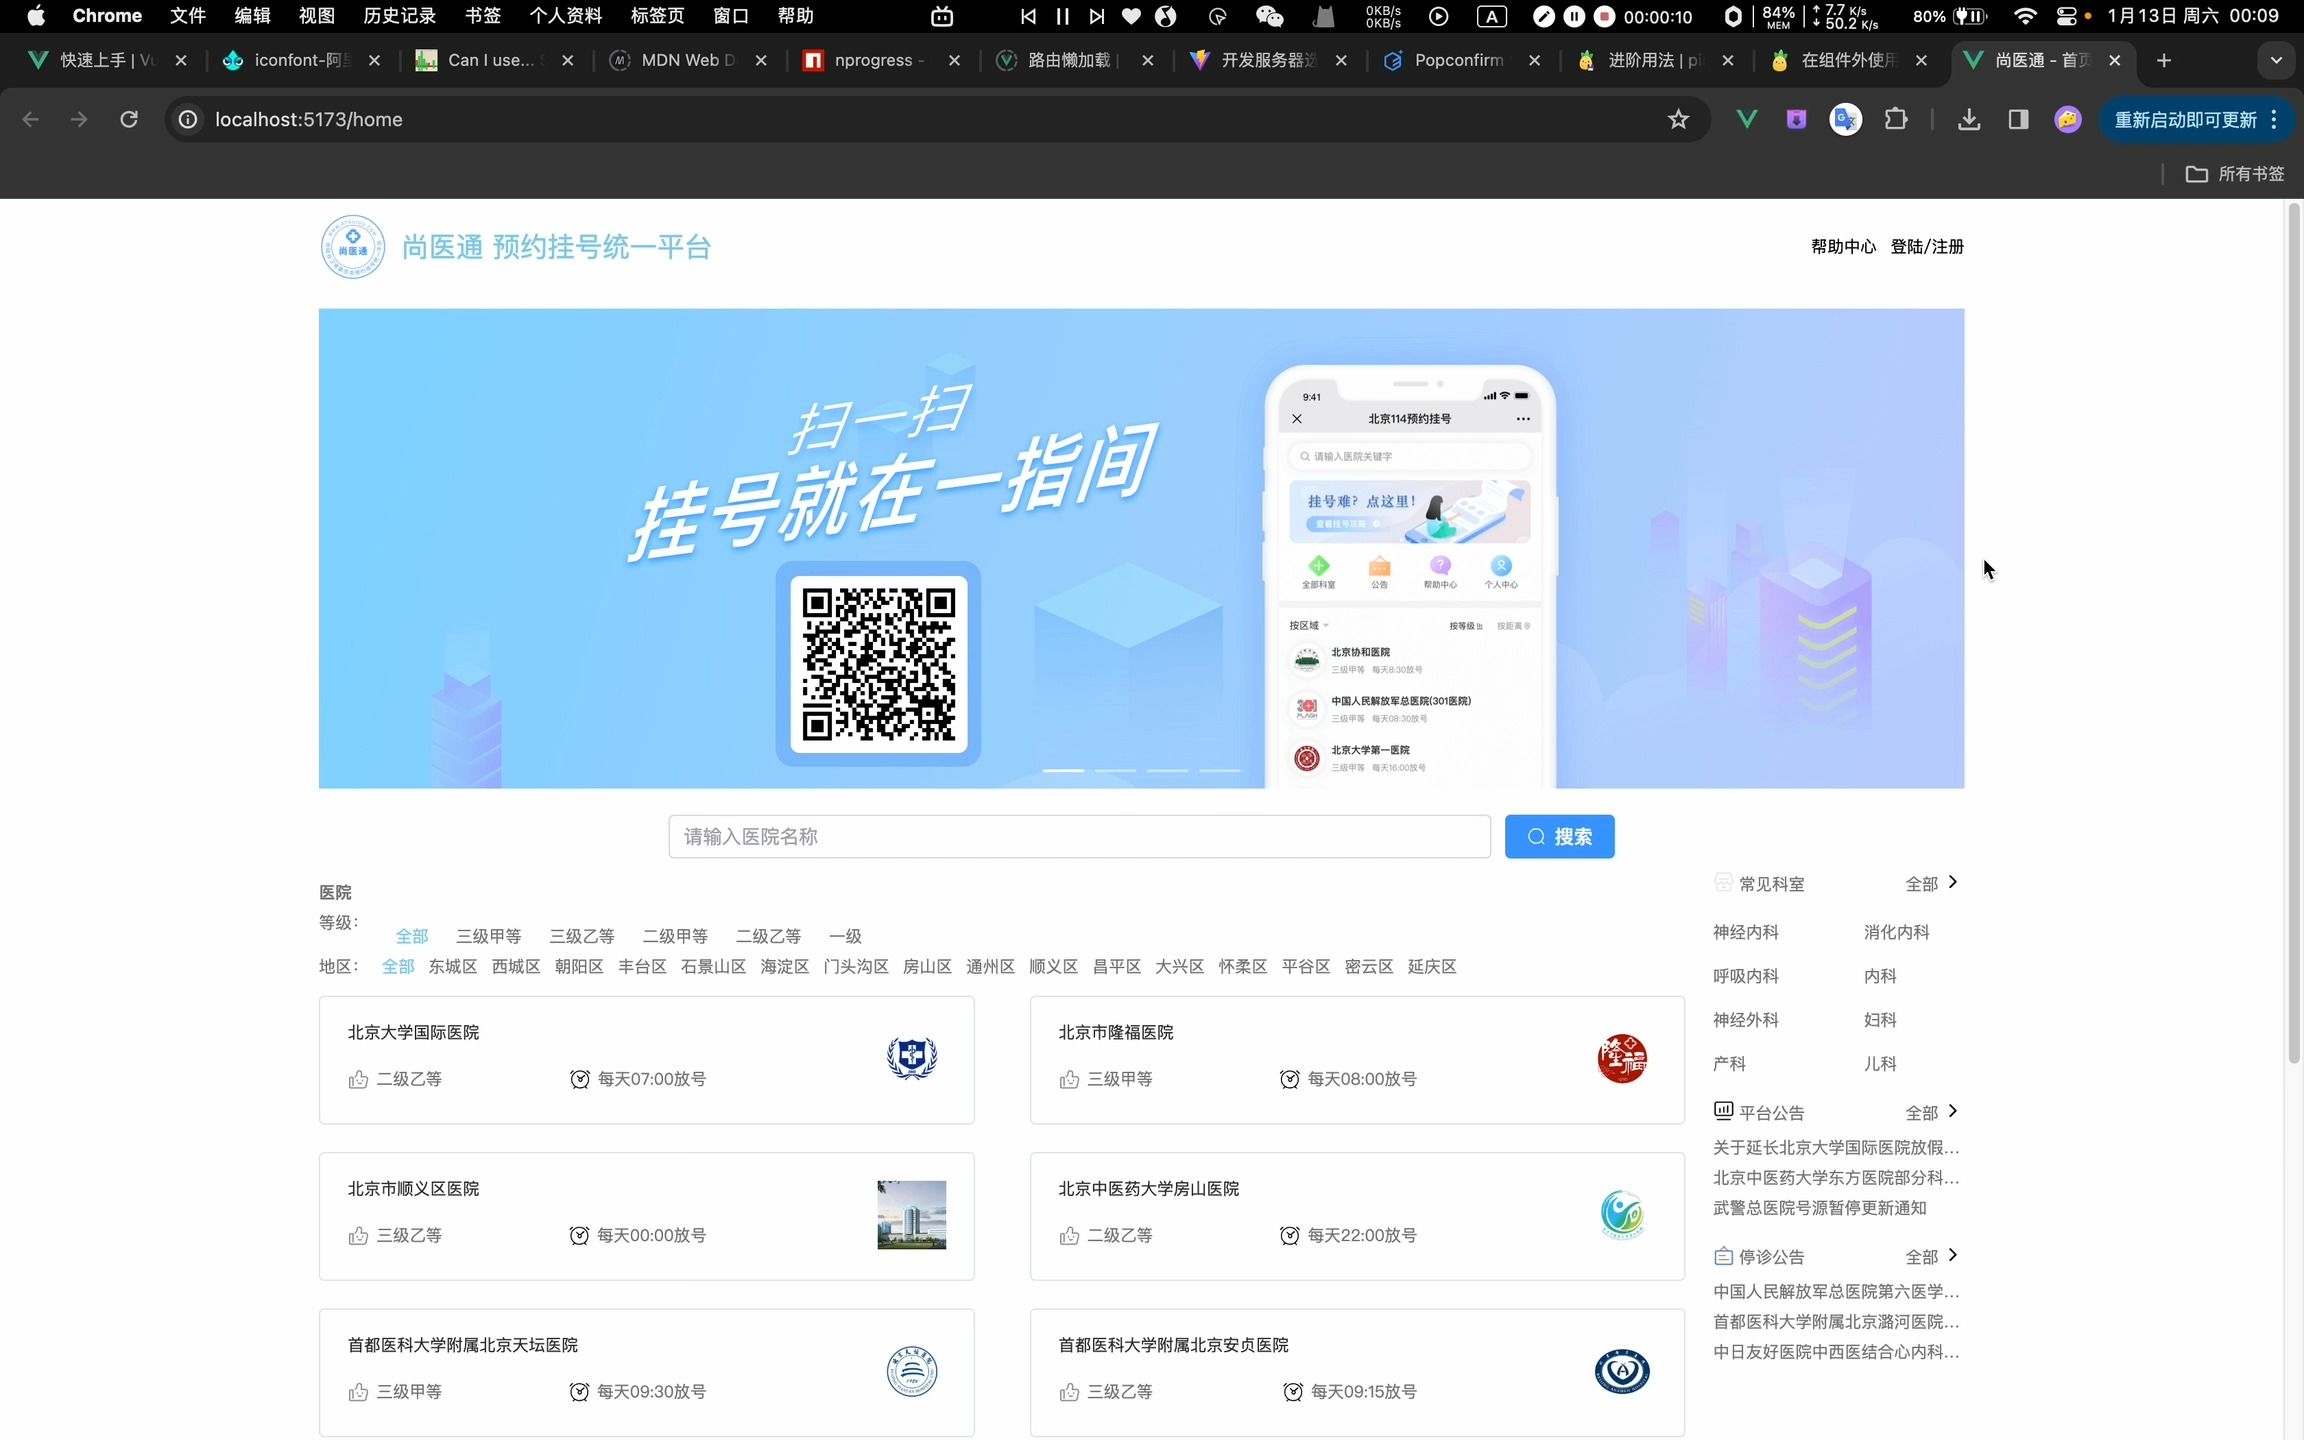Click 北京中医药大学房山医院 logo
The height and width of the screenshot is (1440, 2304).
point(1622,1215)
